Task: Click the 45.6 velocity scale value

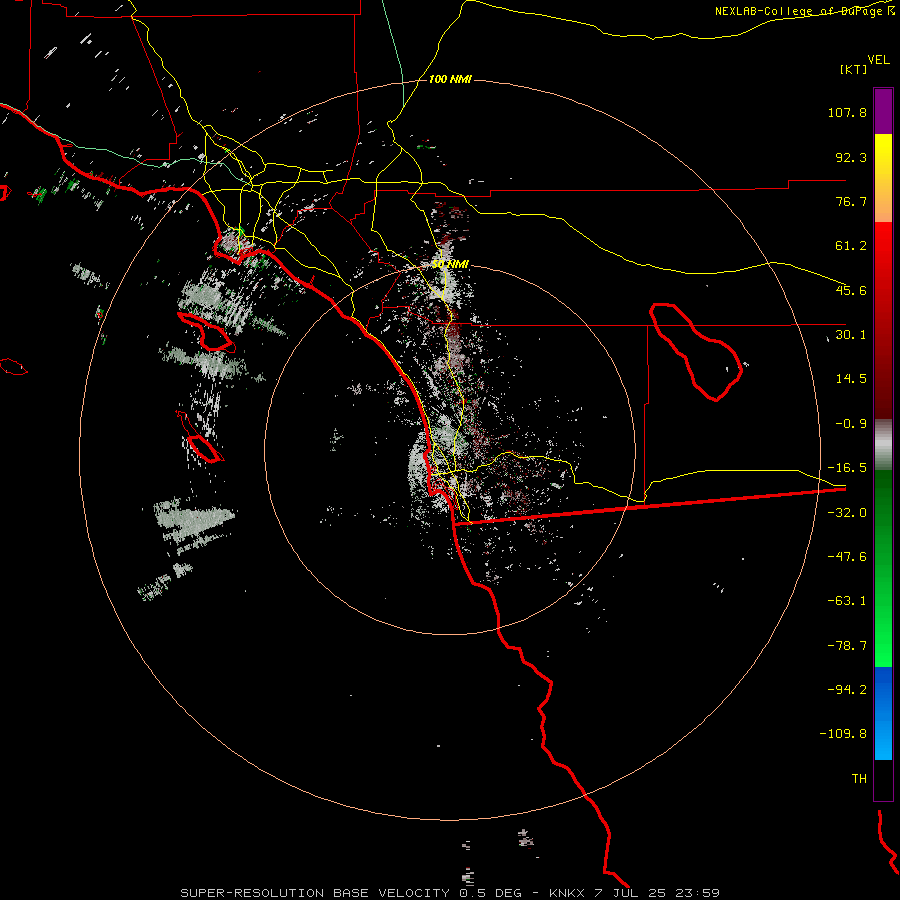Action: point(851,290)
